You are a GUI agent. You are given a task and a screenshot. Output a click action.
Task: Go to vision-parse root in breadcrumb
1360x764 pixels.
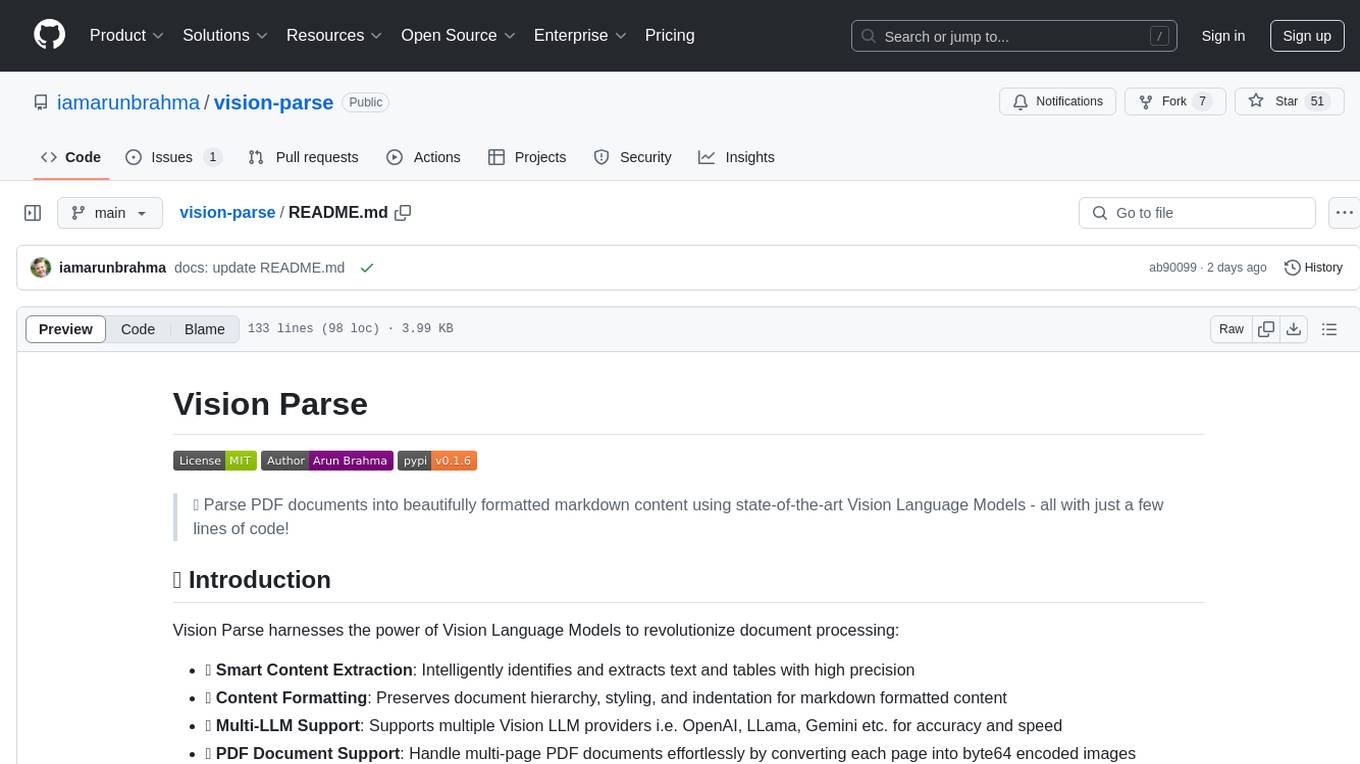coord(227,213)
